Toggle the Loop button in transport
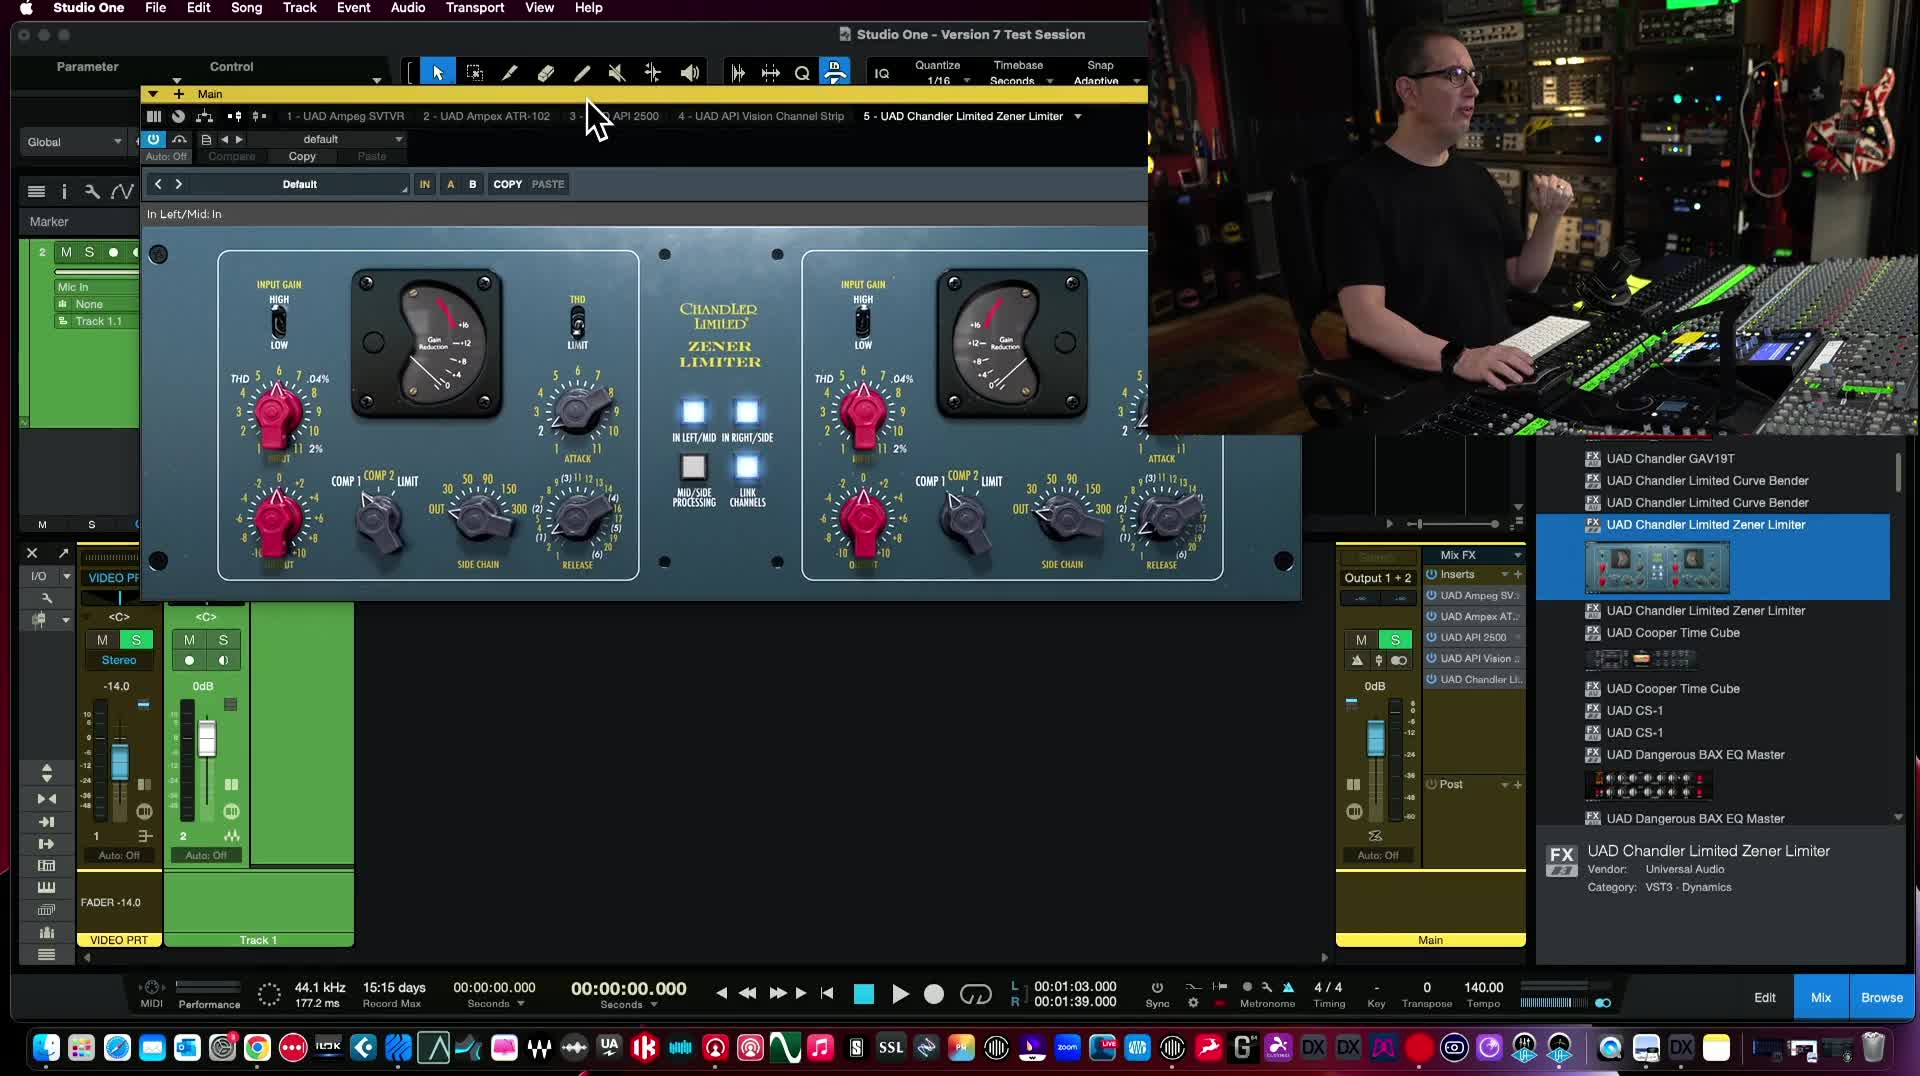Viewport: 1920px width, 1076px height. click(975, 994)
